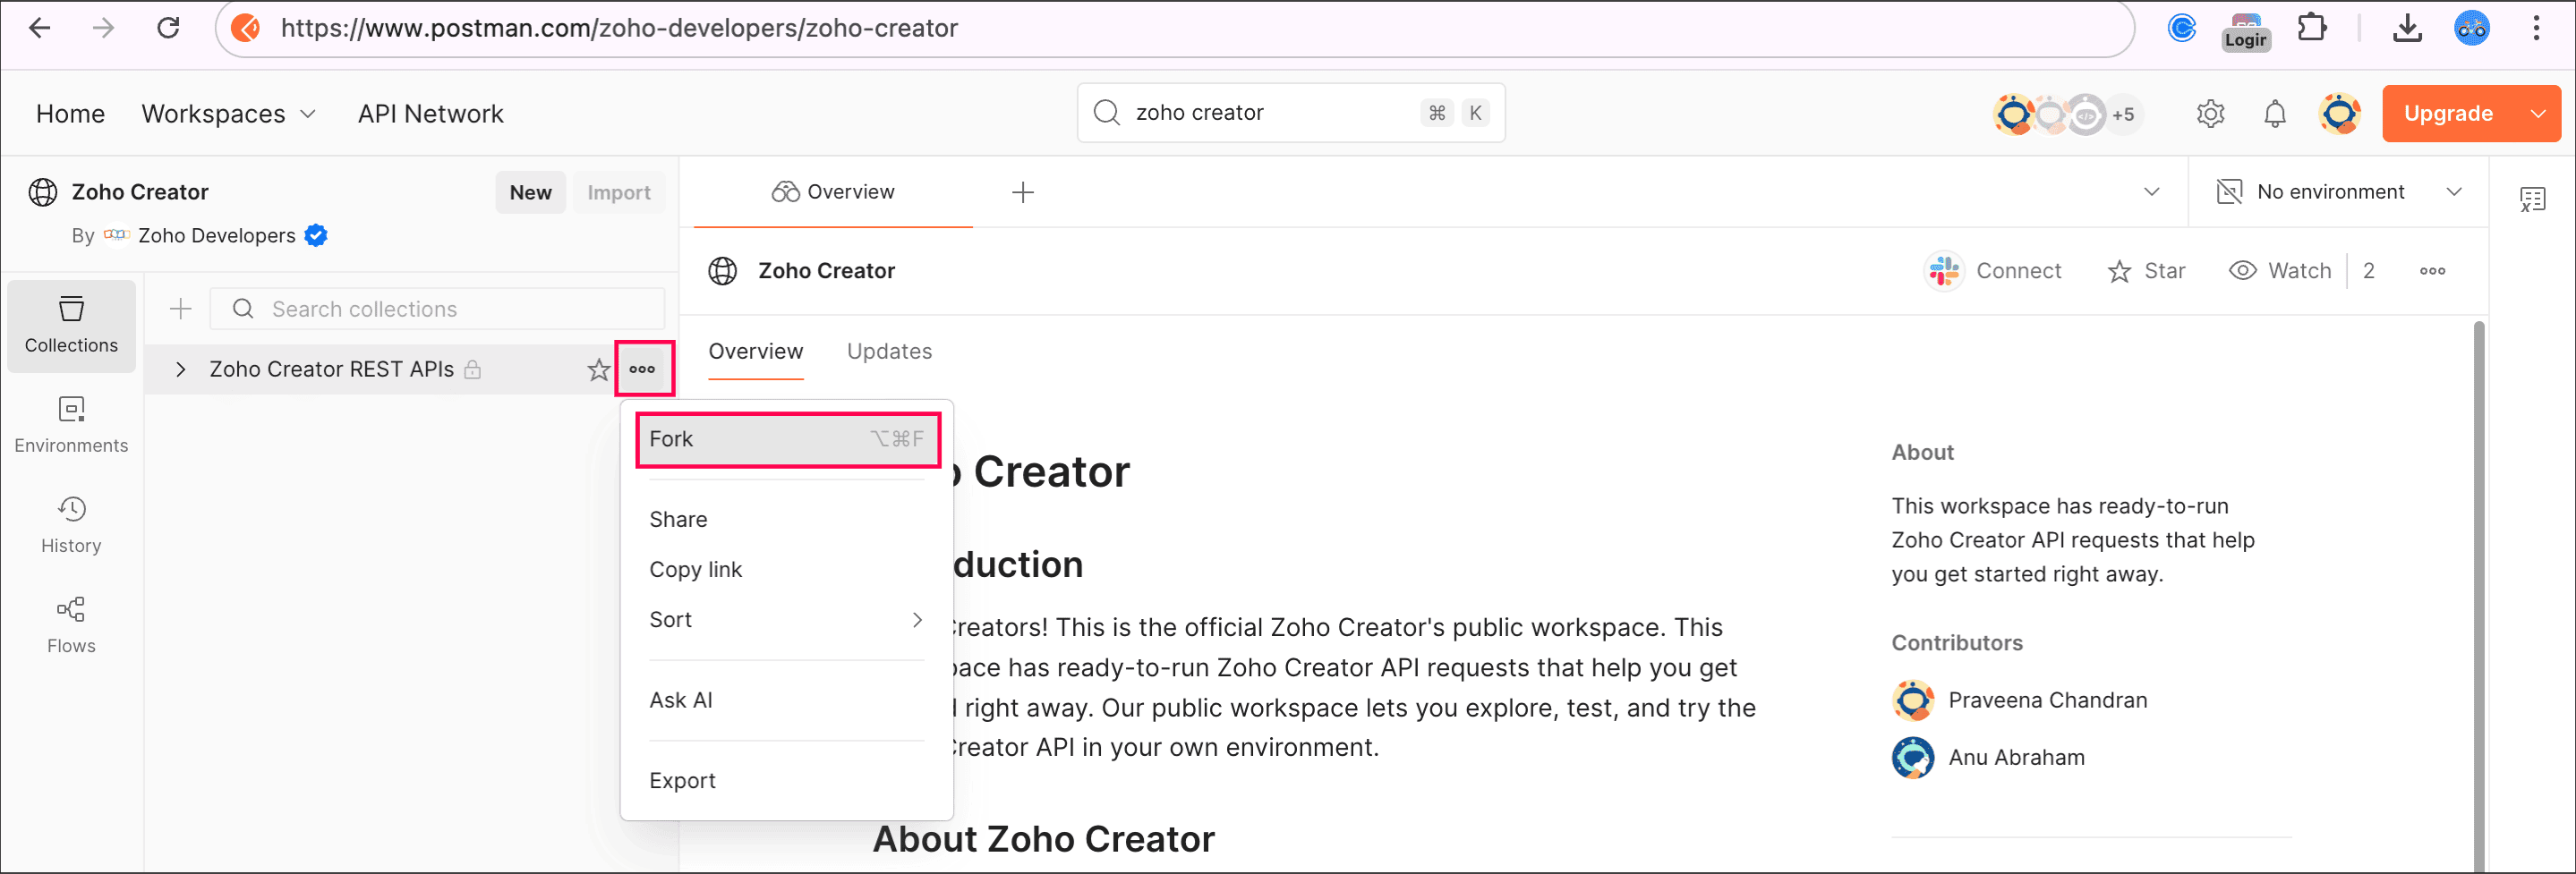Screen dimensions: 2576x874
Task: Go to Home
Action: tap(70, 114)
